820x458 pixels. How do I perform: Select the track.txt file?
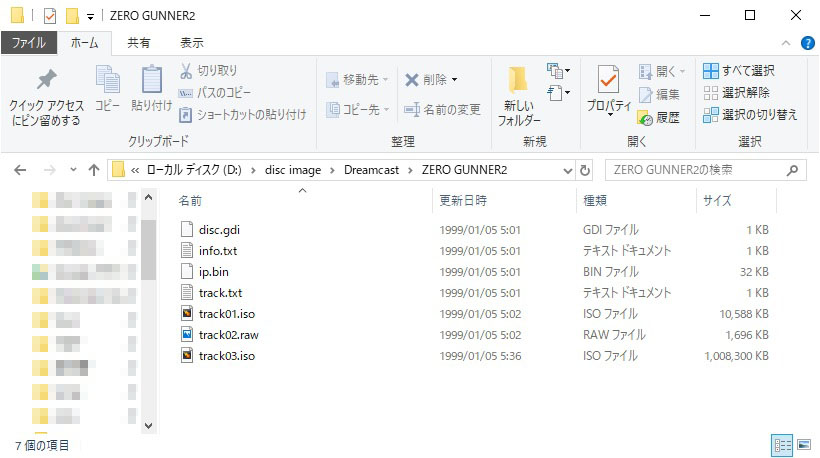pyautogui.click(x=220, y=293)
